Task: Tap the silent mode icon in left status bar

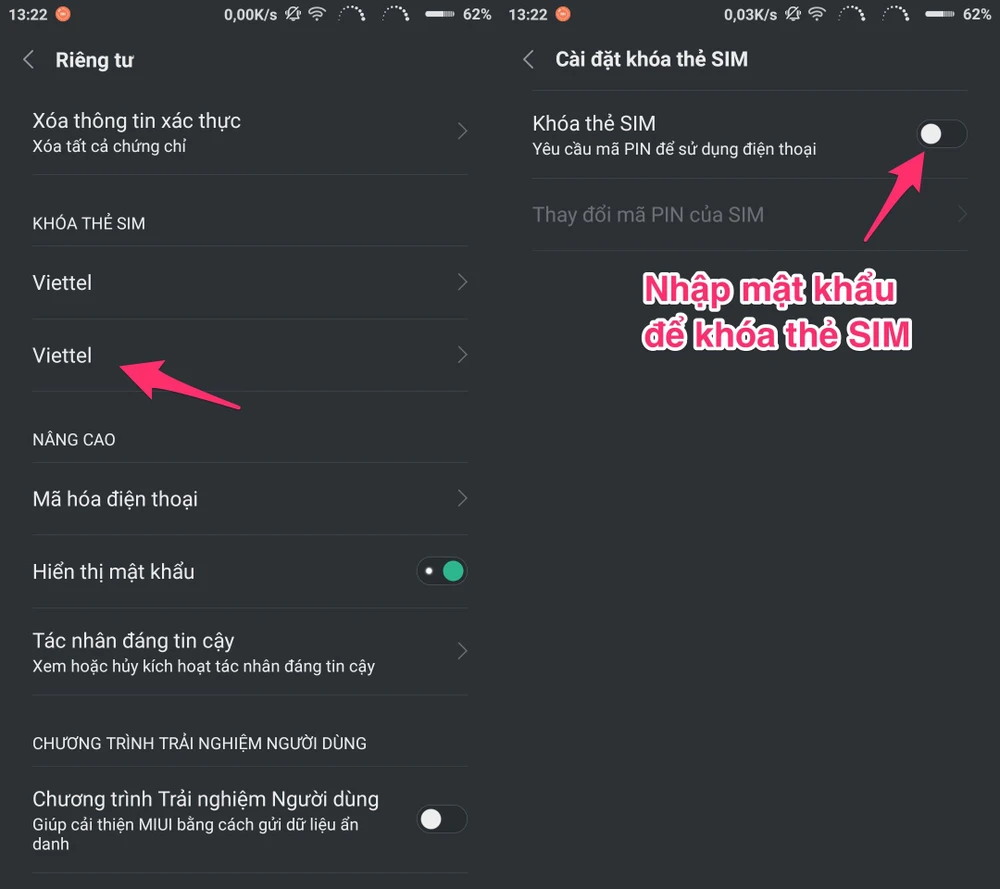Action: tap(293, 14)
